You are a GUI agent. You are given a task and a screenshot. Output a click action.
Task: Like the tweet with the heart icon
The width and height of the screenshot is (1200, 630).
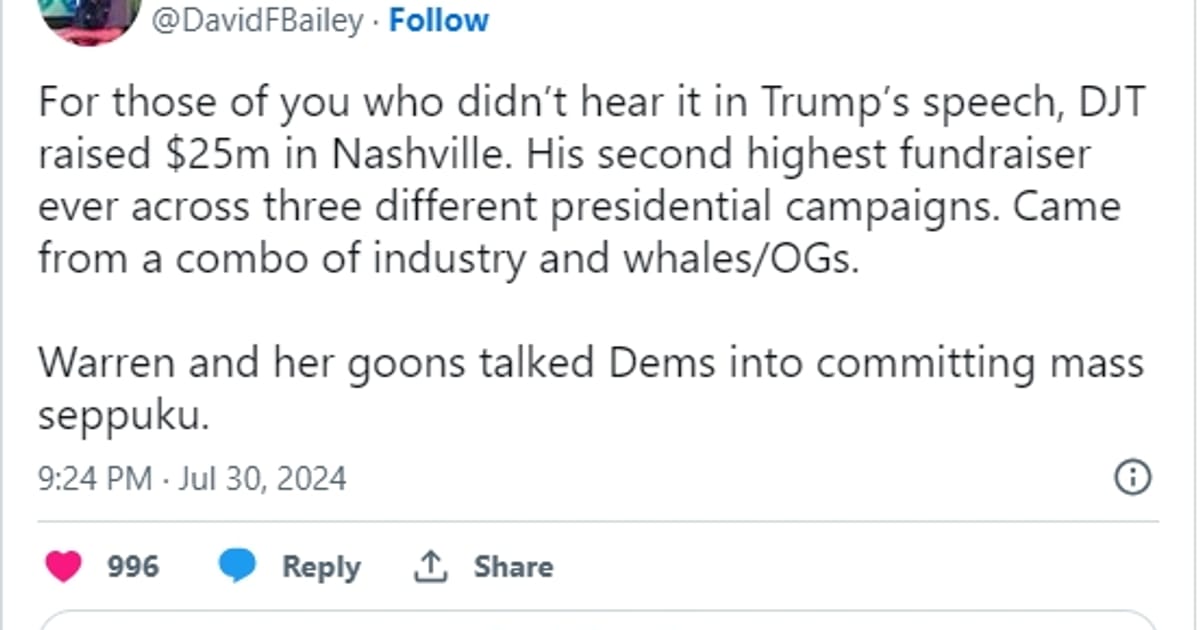[65, 566]
